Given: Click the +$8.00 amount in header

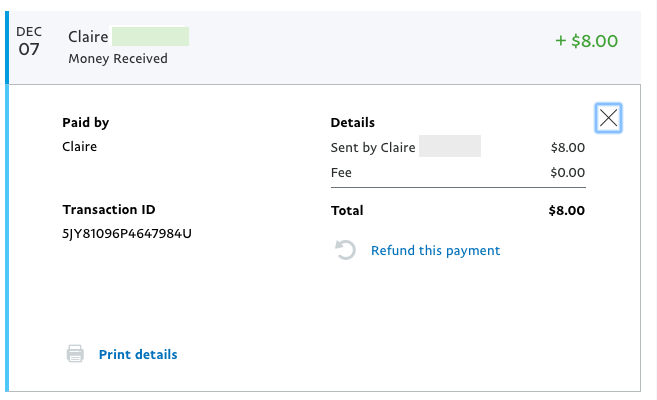Looking at the screenshot, I should [x=586, y=41].
